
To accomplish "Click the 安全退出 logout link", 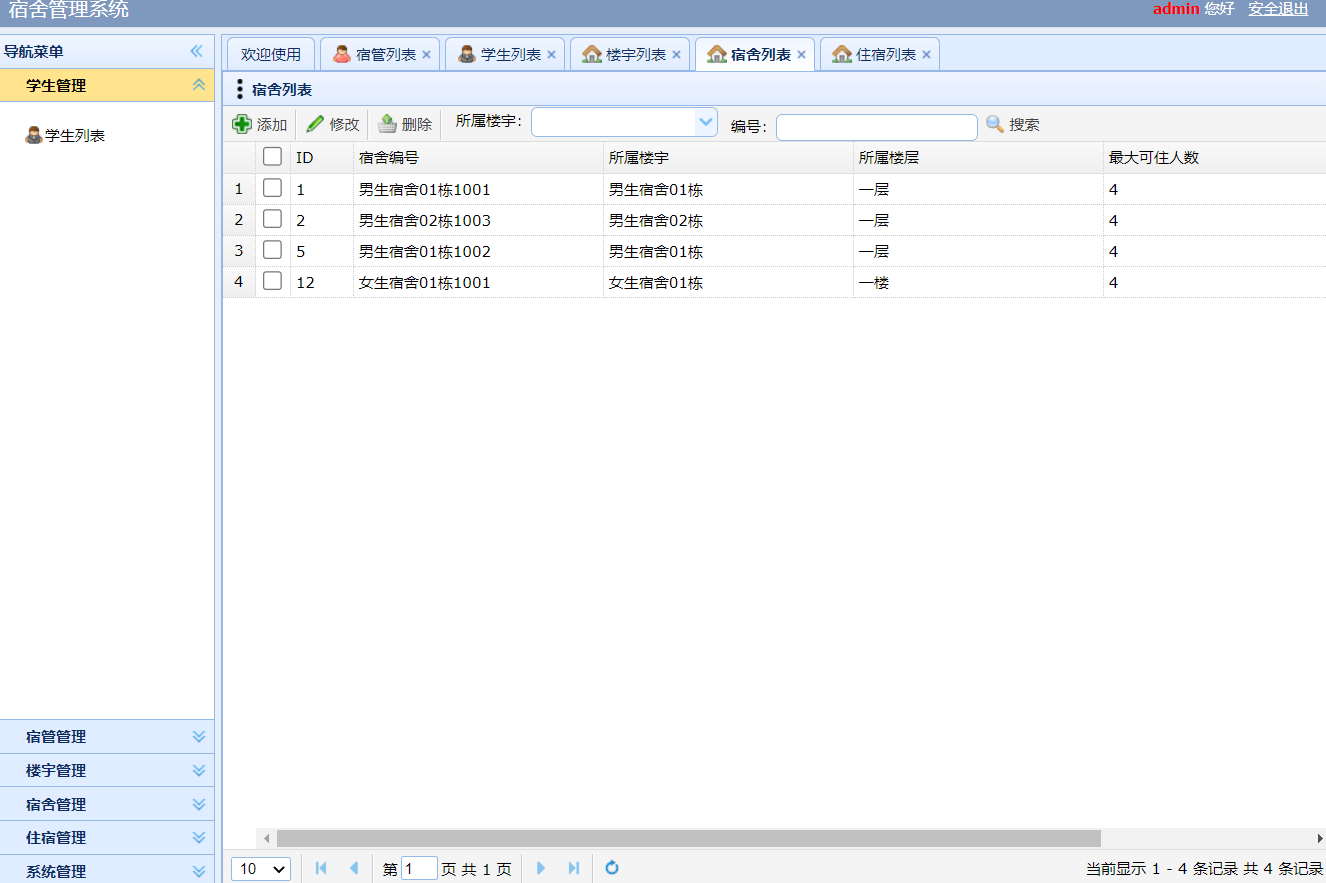I will [x=1278, y=9].
